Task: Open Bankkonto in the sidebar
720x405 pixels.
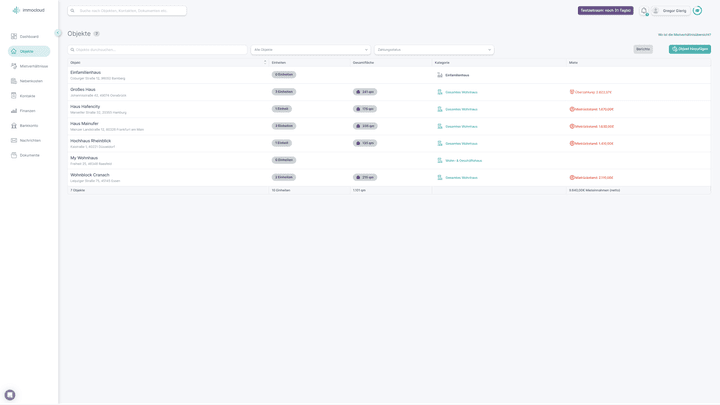Action: click(x=29, y=126)
